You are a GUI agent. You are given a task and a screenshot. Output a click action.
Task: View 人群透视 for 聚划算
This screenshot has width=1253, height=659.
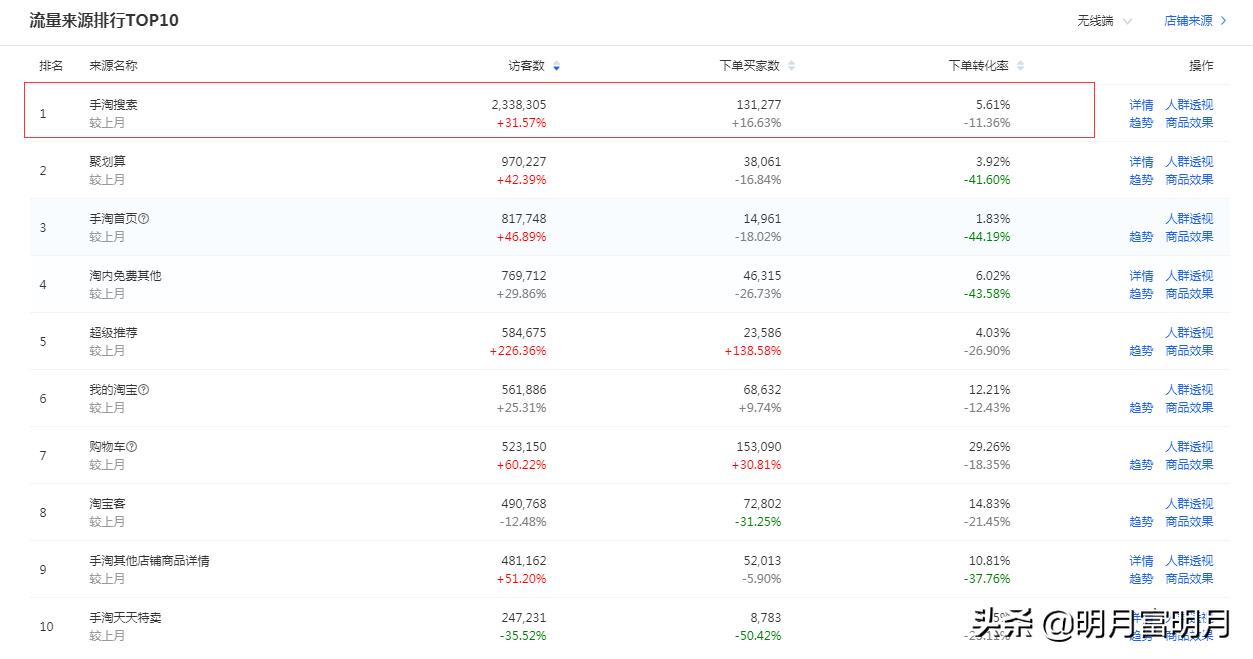click(1189, 162)
